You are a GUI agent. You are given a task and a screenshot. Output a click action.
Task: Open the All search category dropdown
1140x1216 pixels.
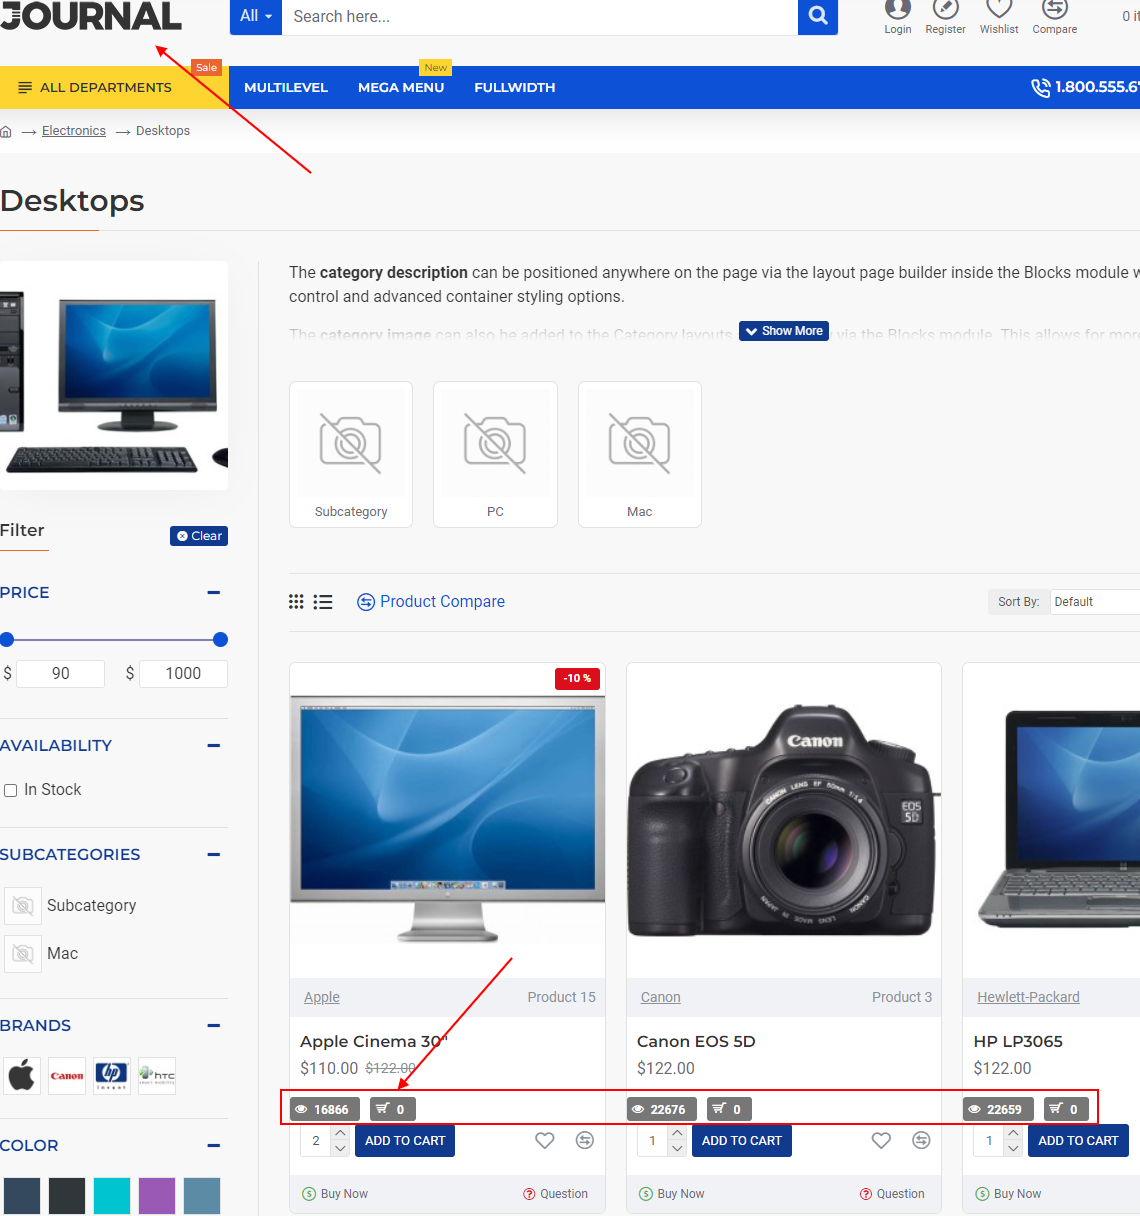256,16
